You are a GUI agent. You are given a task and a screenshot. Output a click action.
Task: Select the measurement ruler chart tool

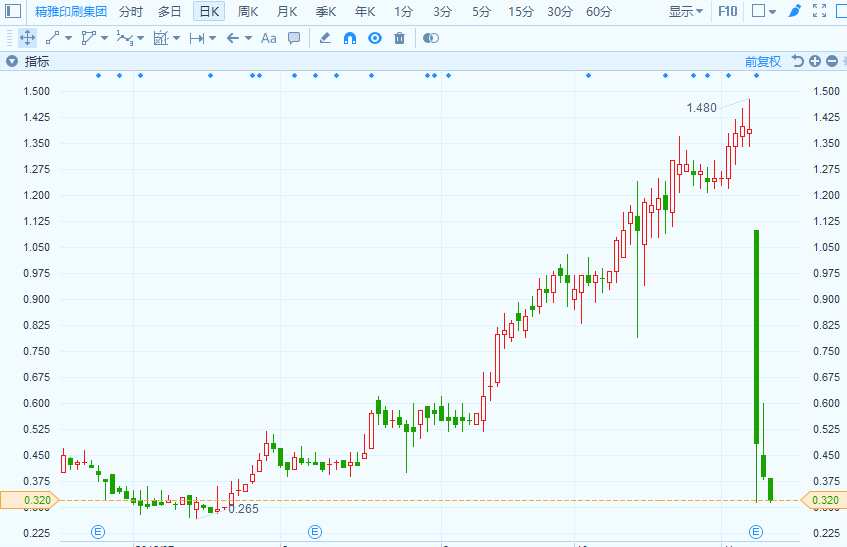161,38
